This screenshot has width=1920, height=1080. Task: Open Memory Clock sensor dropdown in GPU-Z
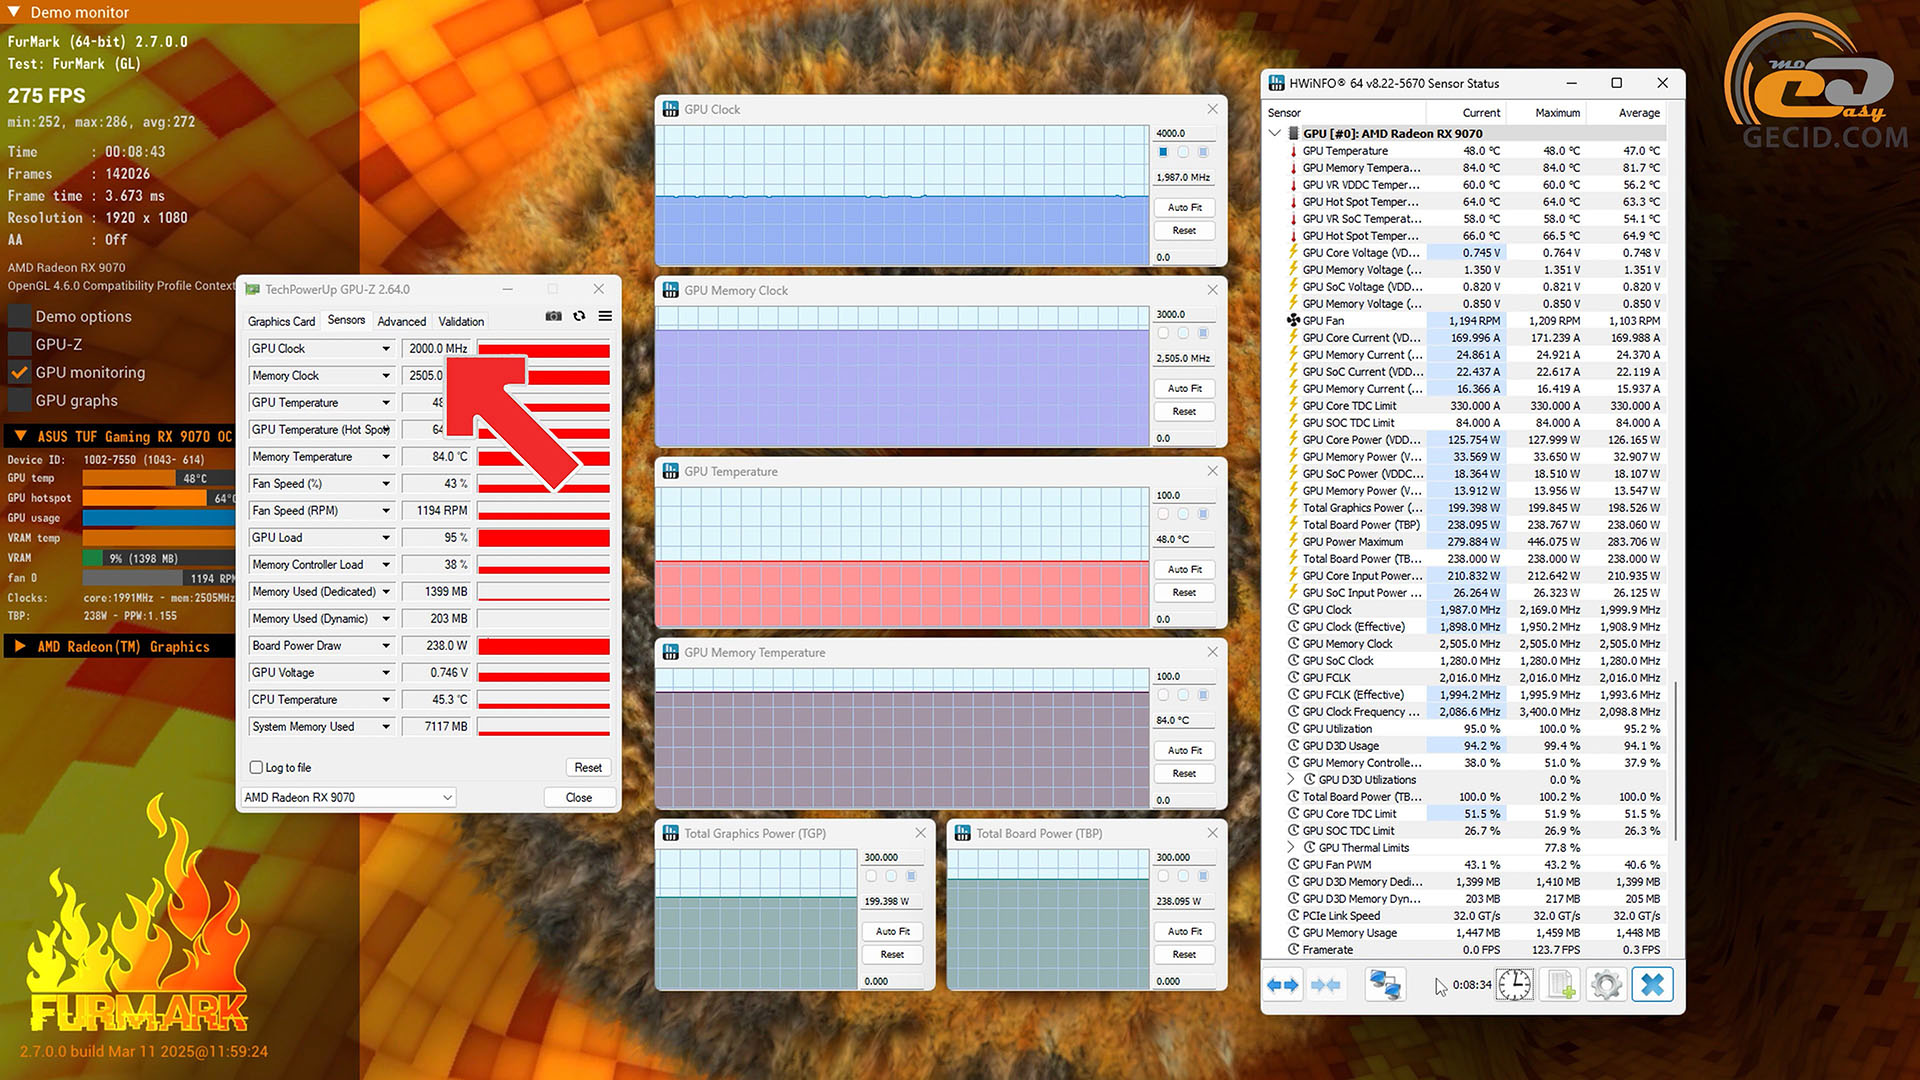coord(386,376)
